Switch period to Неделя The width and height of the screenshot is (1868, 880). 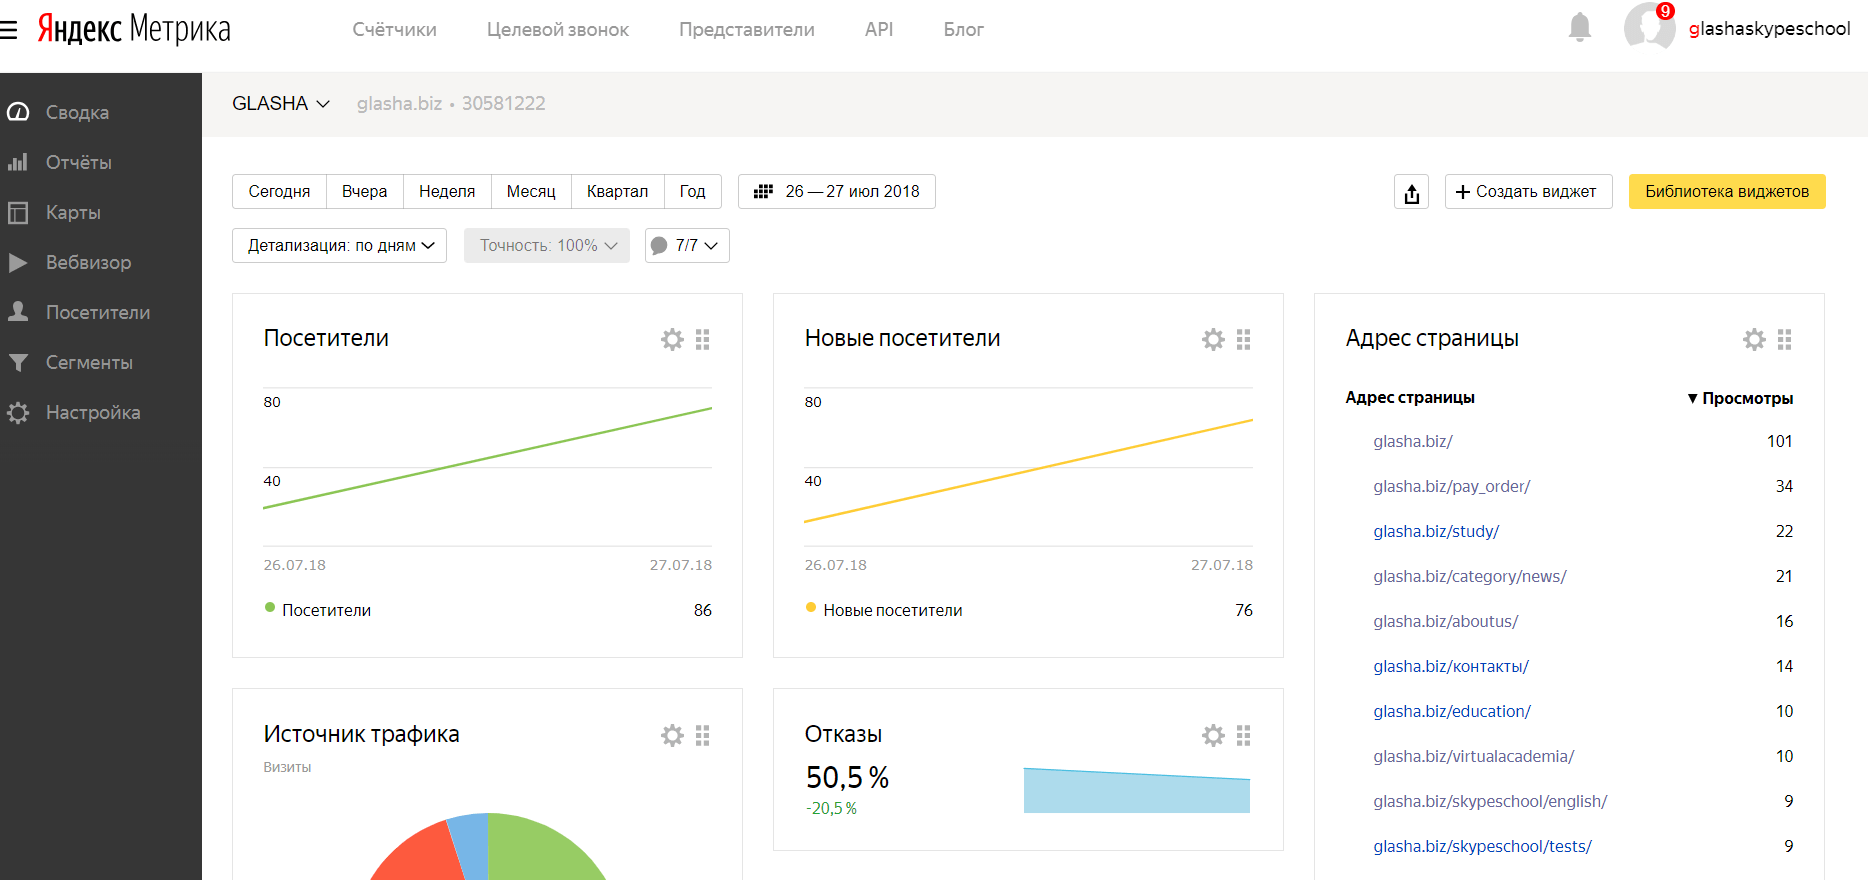(x=447, y=192)
